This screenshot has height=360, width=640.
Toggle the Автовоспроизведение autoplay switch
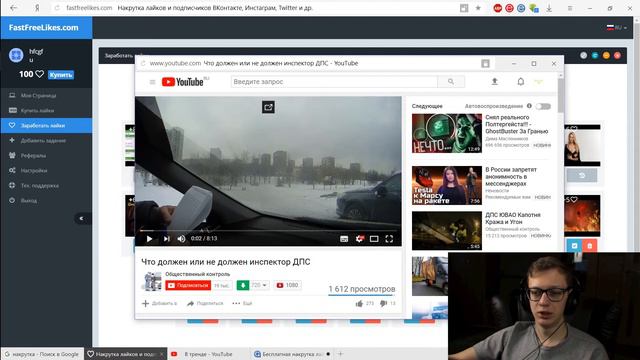pos(543,106)
